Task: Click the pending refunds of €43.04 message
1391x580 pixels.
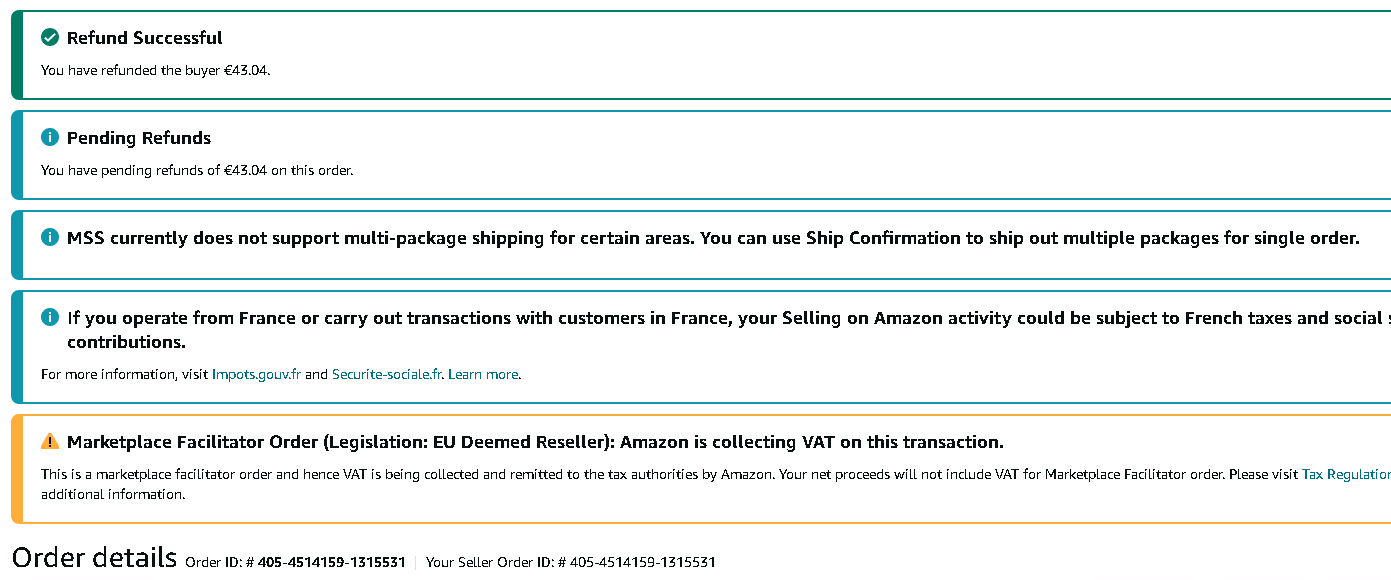Action: tap(197, 171)
